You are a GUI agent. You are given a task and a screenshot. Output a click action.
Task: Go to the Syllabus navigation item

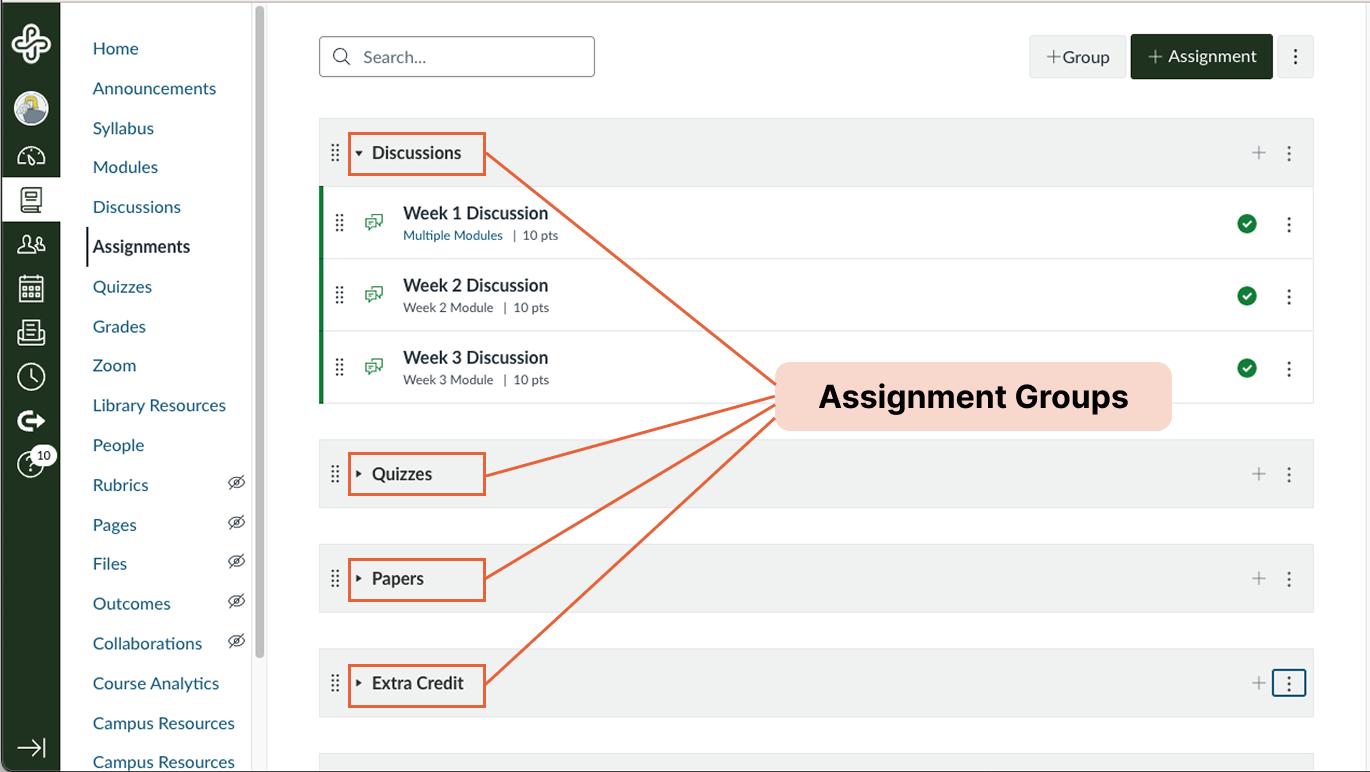point(122,128)
